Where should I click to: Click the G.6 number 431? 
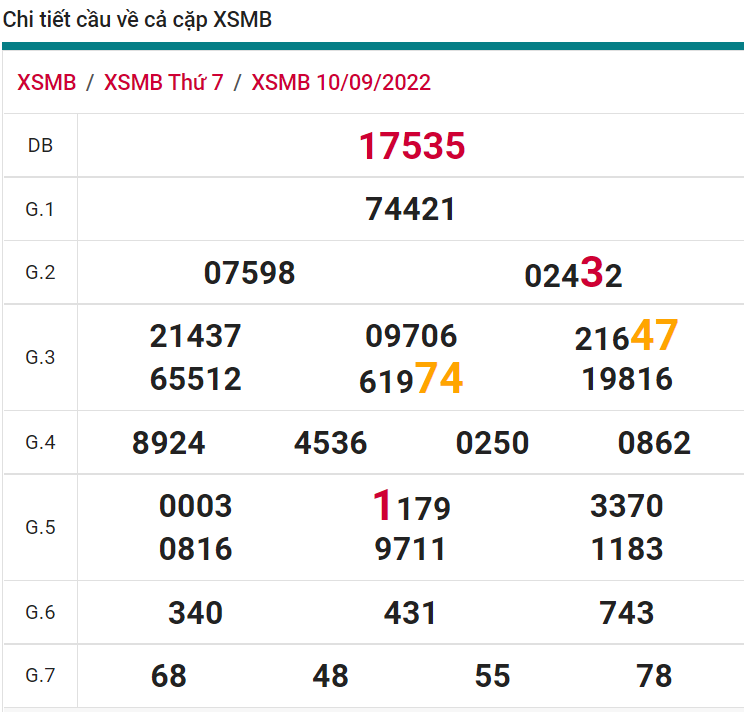click(411, 613)
